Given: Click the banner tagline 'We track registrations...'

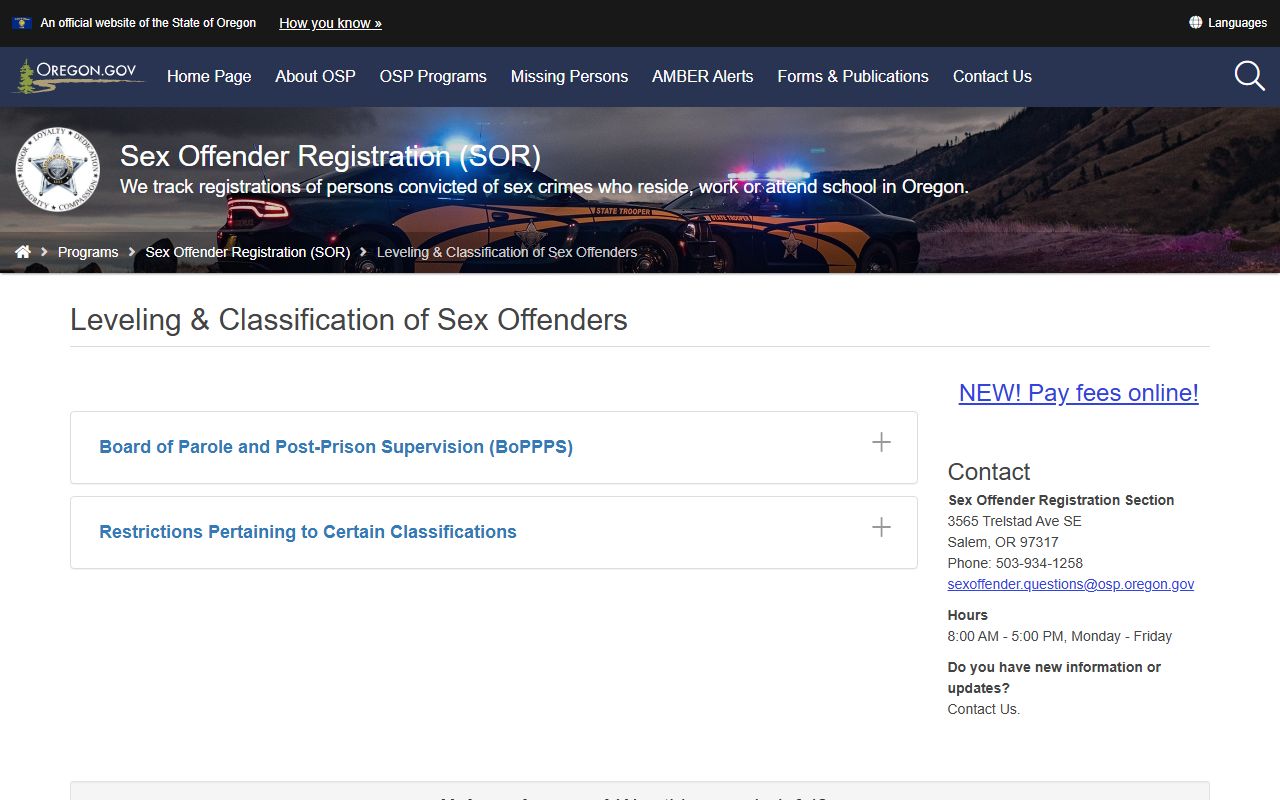Looking at the screenshot, I should [544, 187].
